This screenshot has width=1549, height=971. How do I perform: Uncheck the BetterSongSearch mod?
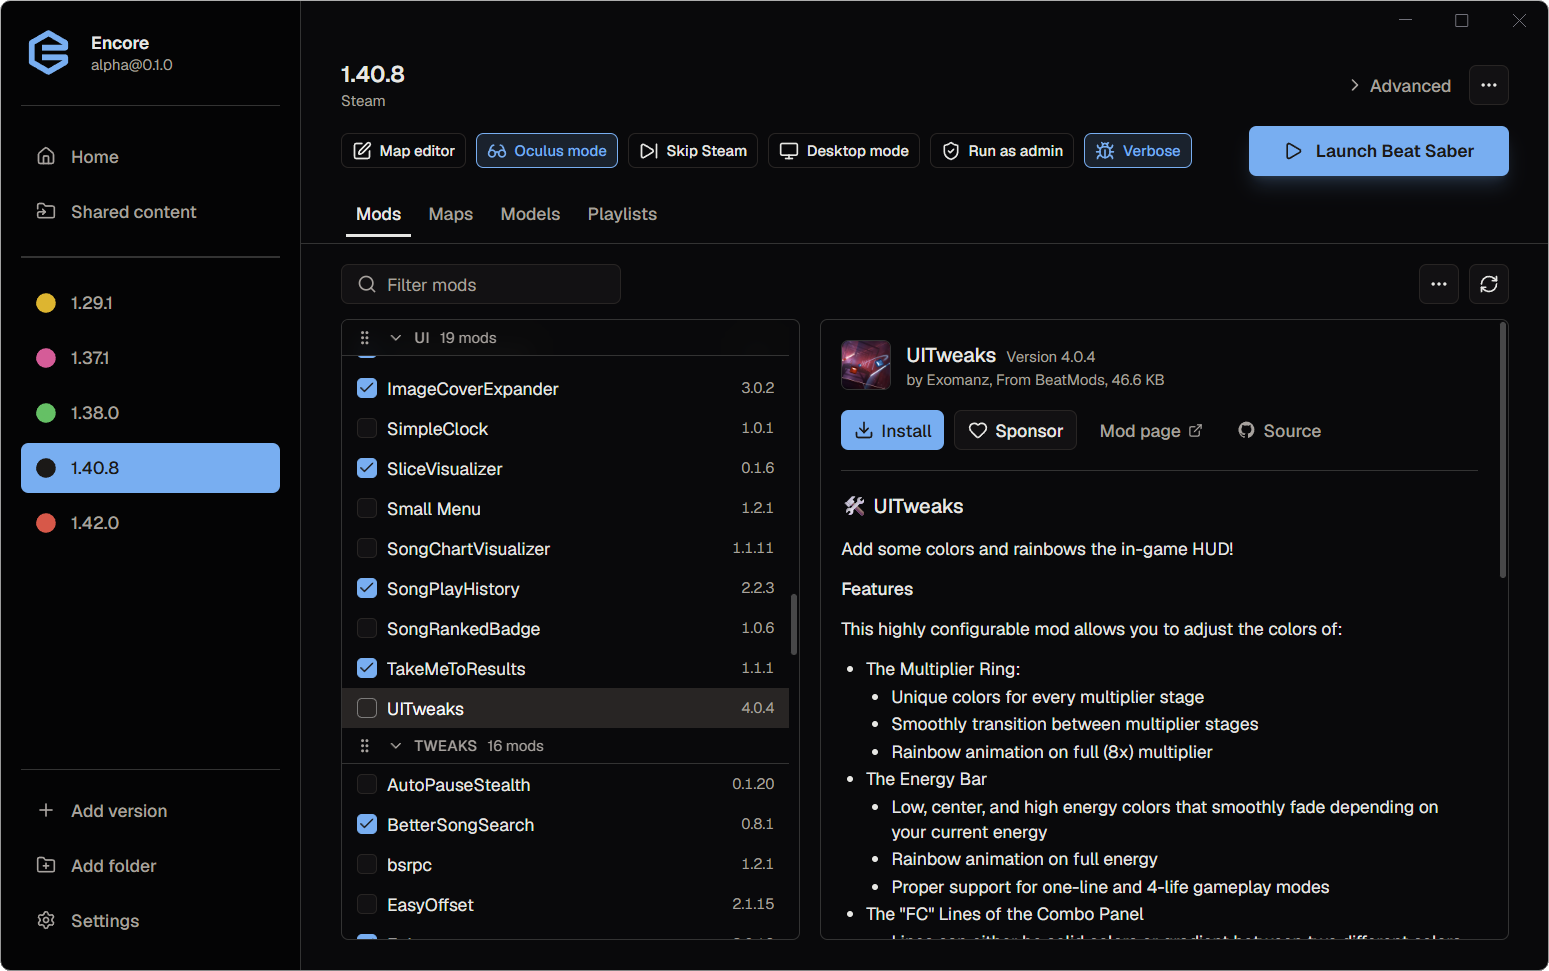coord(367,824)
